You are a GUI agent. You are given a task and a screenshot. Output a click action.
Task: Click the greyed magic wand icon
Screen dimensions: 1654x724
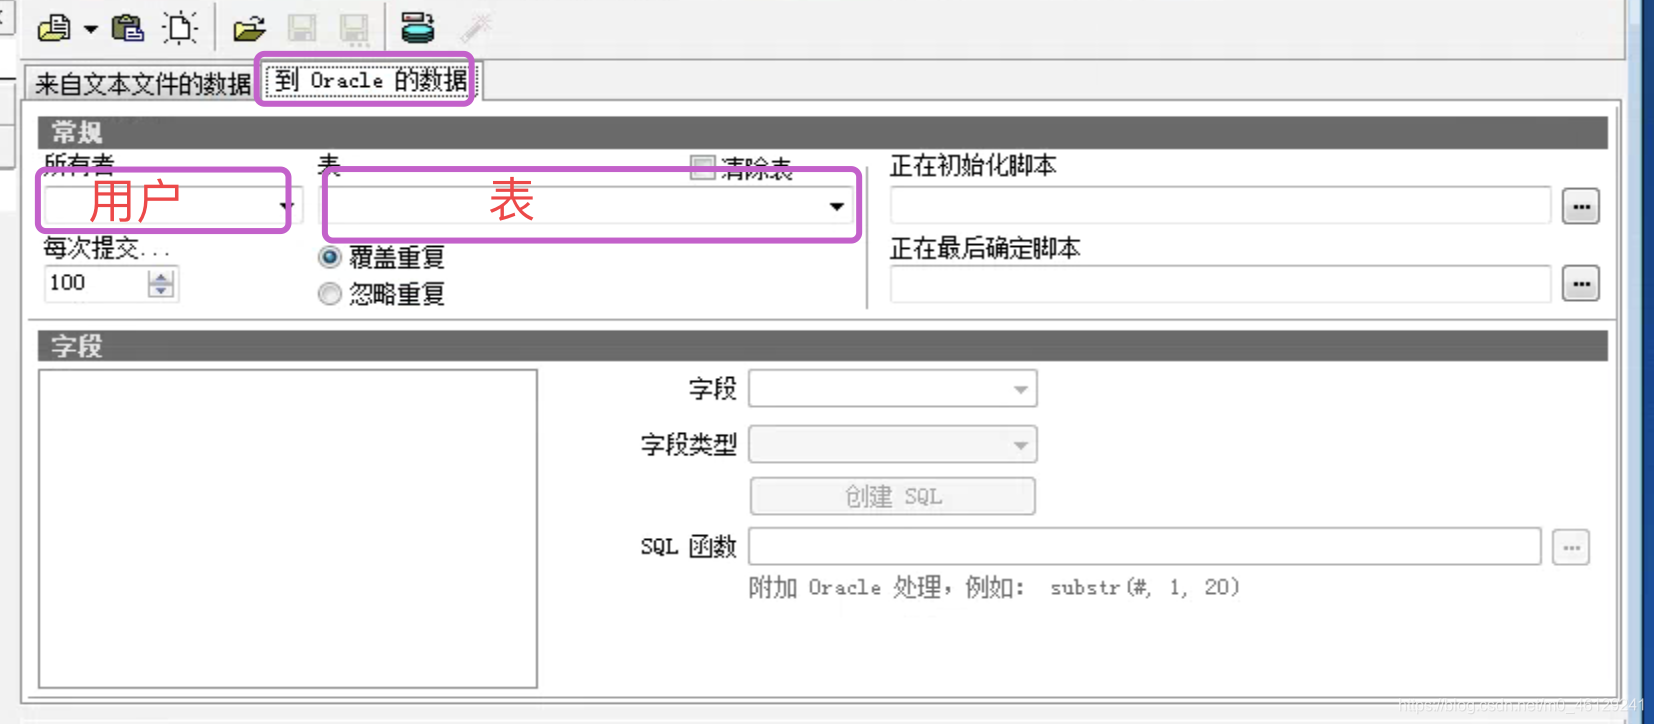(x=476, y=28)
